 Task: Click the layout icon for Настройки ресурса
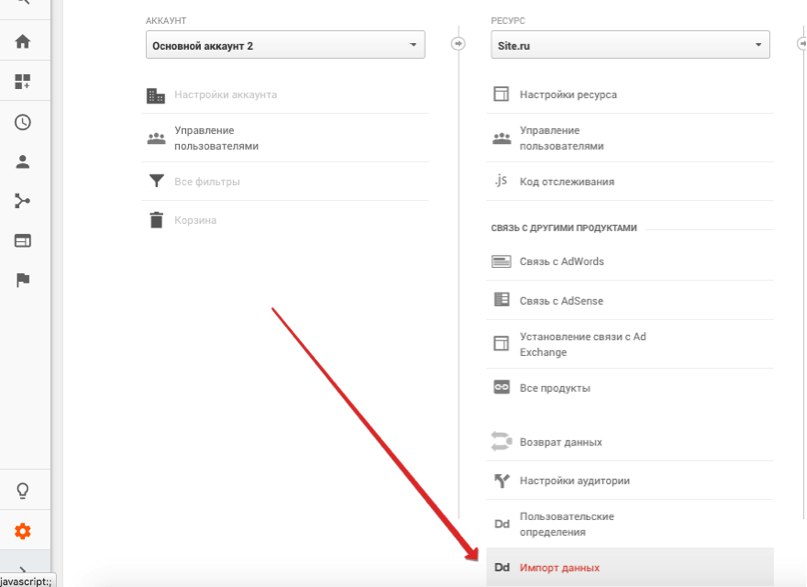tap(501, 94)
